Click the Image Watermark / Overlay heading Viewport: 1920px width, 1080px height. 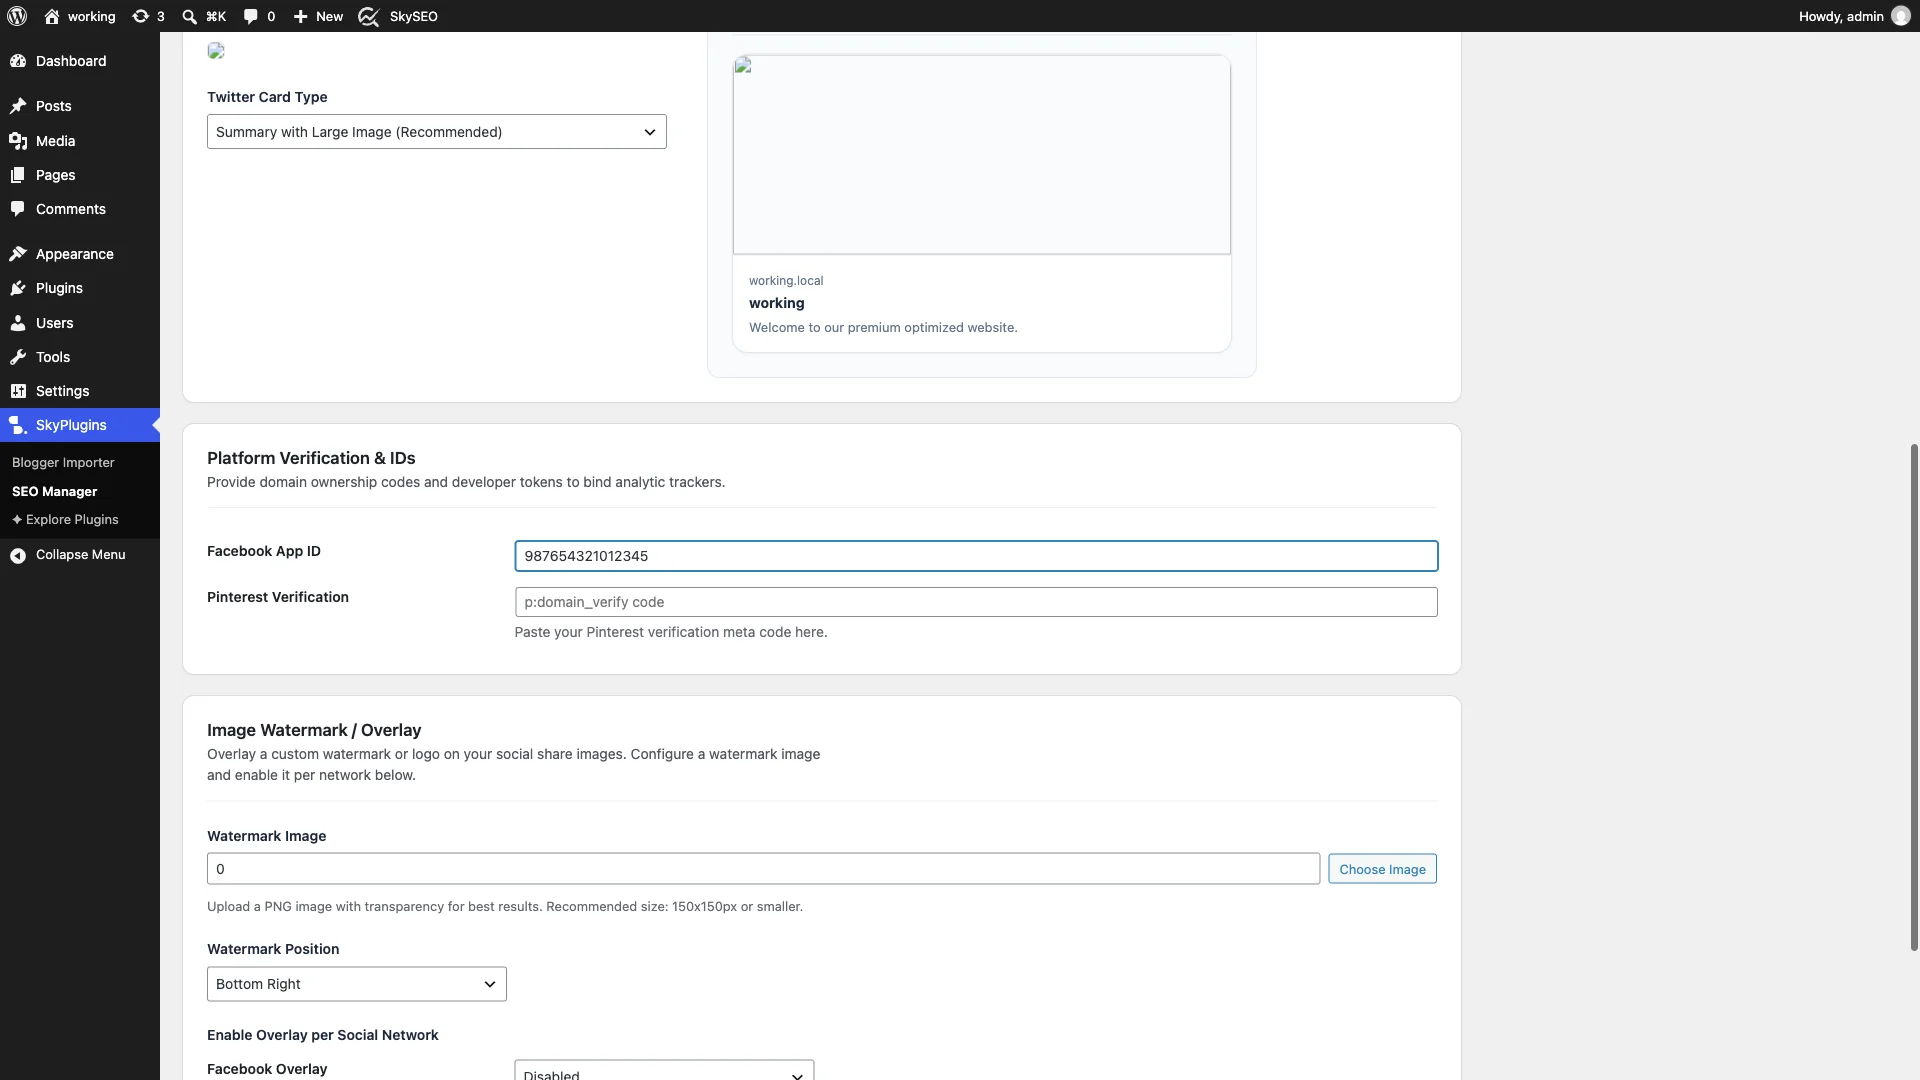(x=314, y=730)
